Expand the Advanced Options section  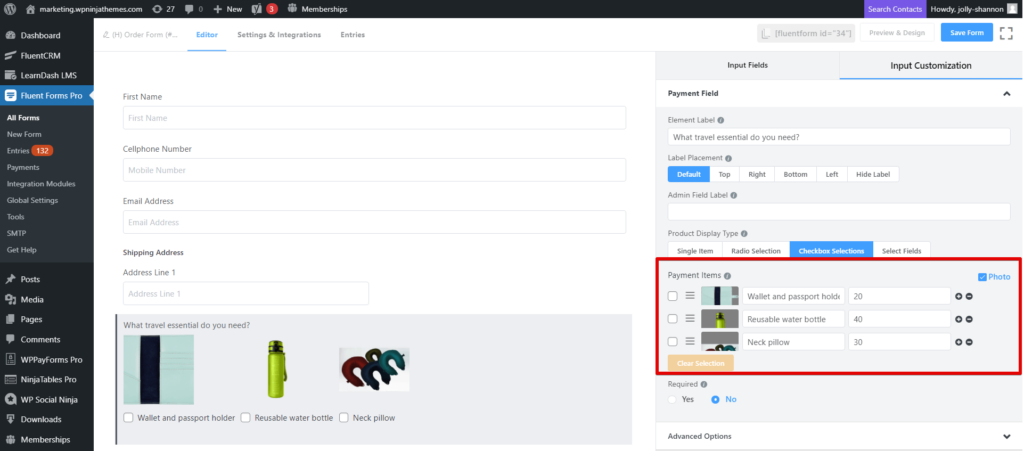(839, 436)
